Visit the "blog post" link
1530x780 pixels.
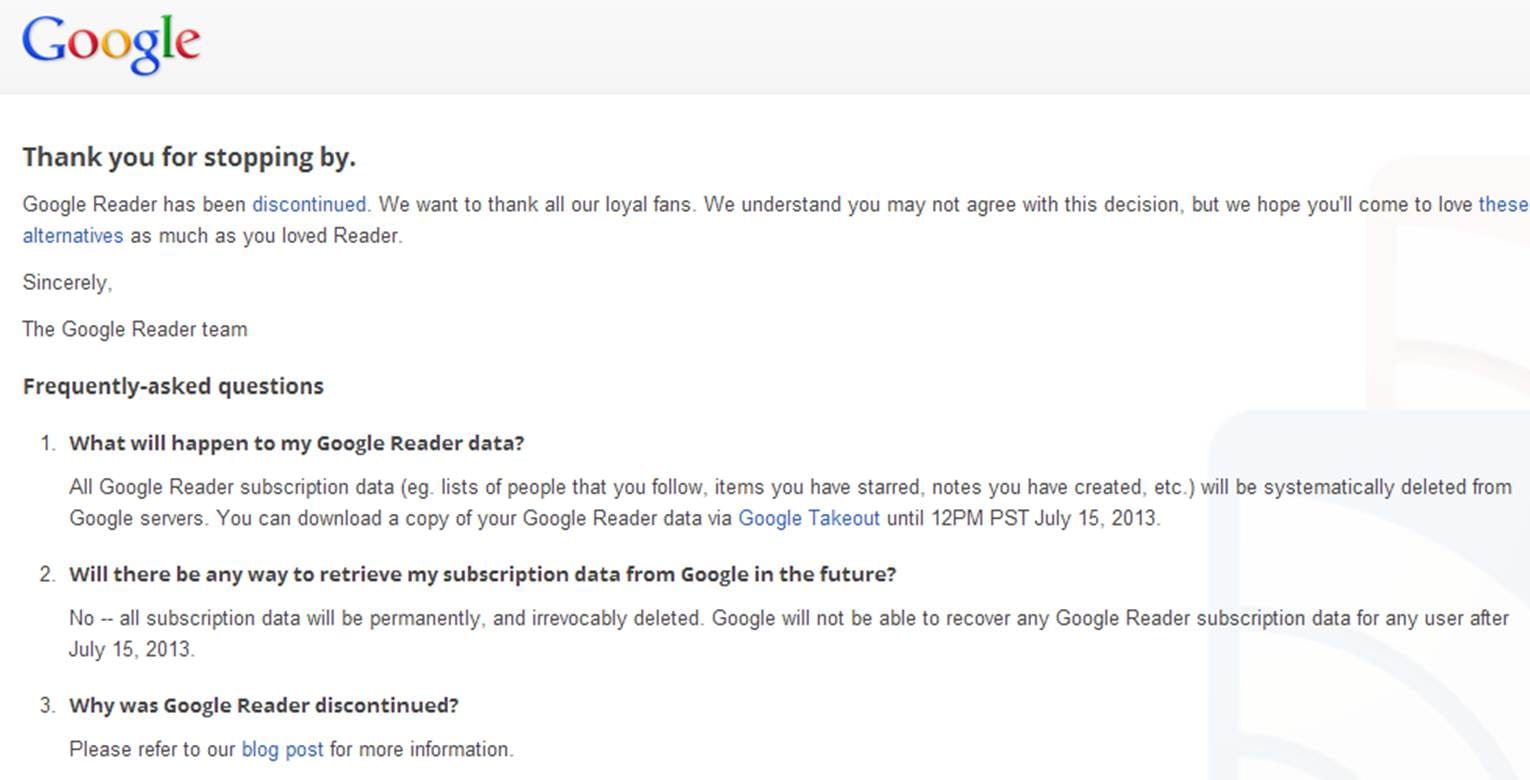coord(282,749)
